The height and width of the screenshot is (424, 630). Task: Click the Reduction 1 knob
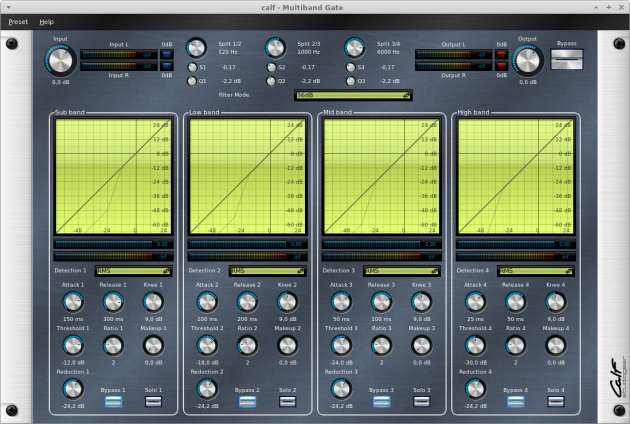point(73,389)
